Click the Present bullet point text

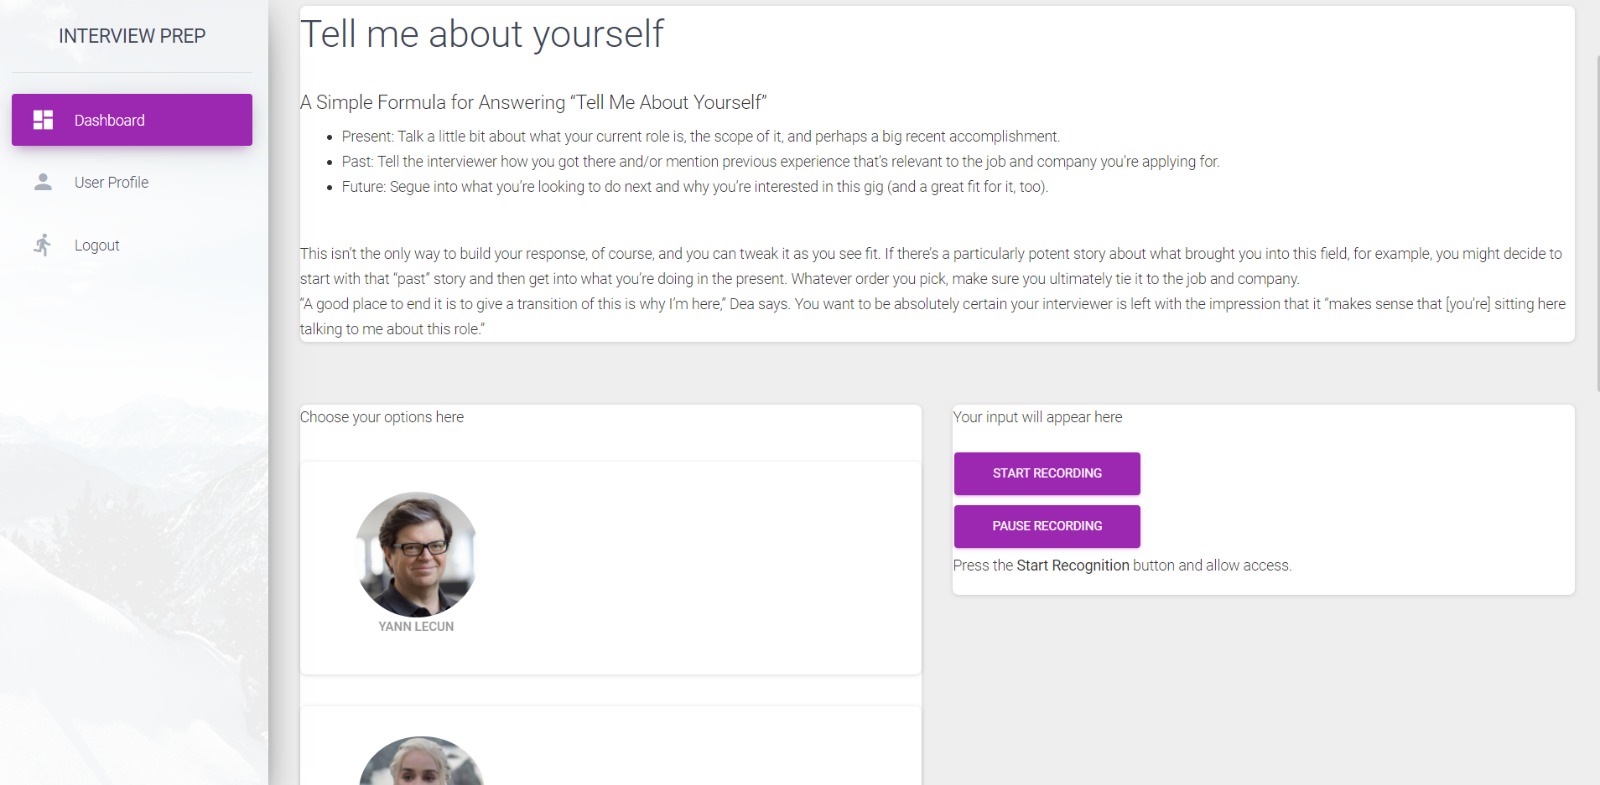tap(700, 137)
